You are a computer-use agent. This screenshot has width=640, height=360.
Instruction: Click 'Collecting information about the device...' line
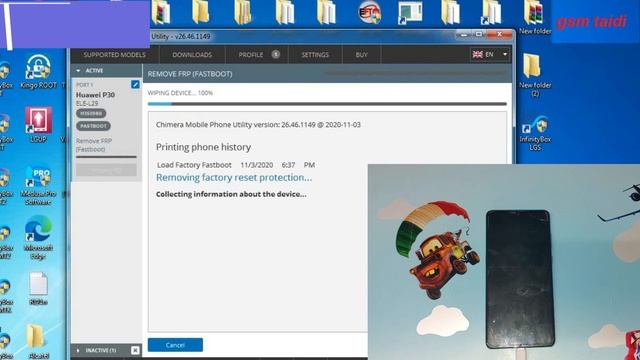click(231, 194)
